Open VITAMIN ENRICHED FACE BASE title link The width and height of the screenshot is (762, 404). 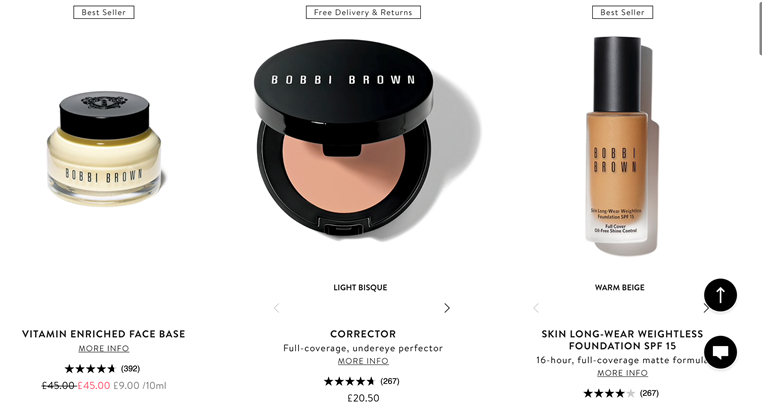click(104, 334)
